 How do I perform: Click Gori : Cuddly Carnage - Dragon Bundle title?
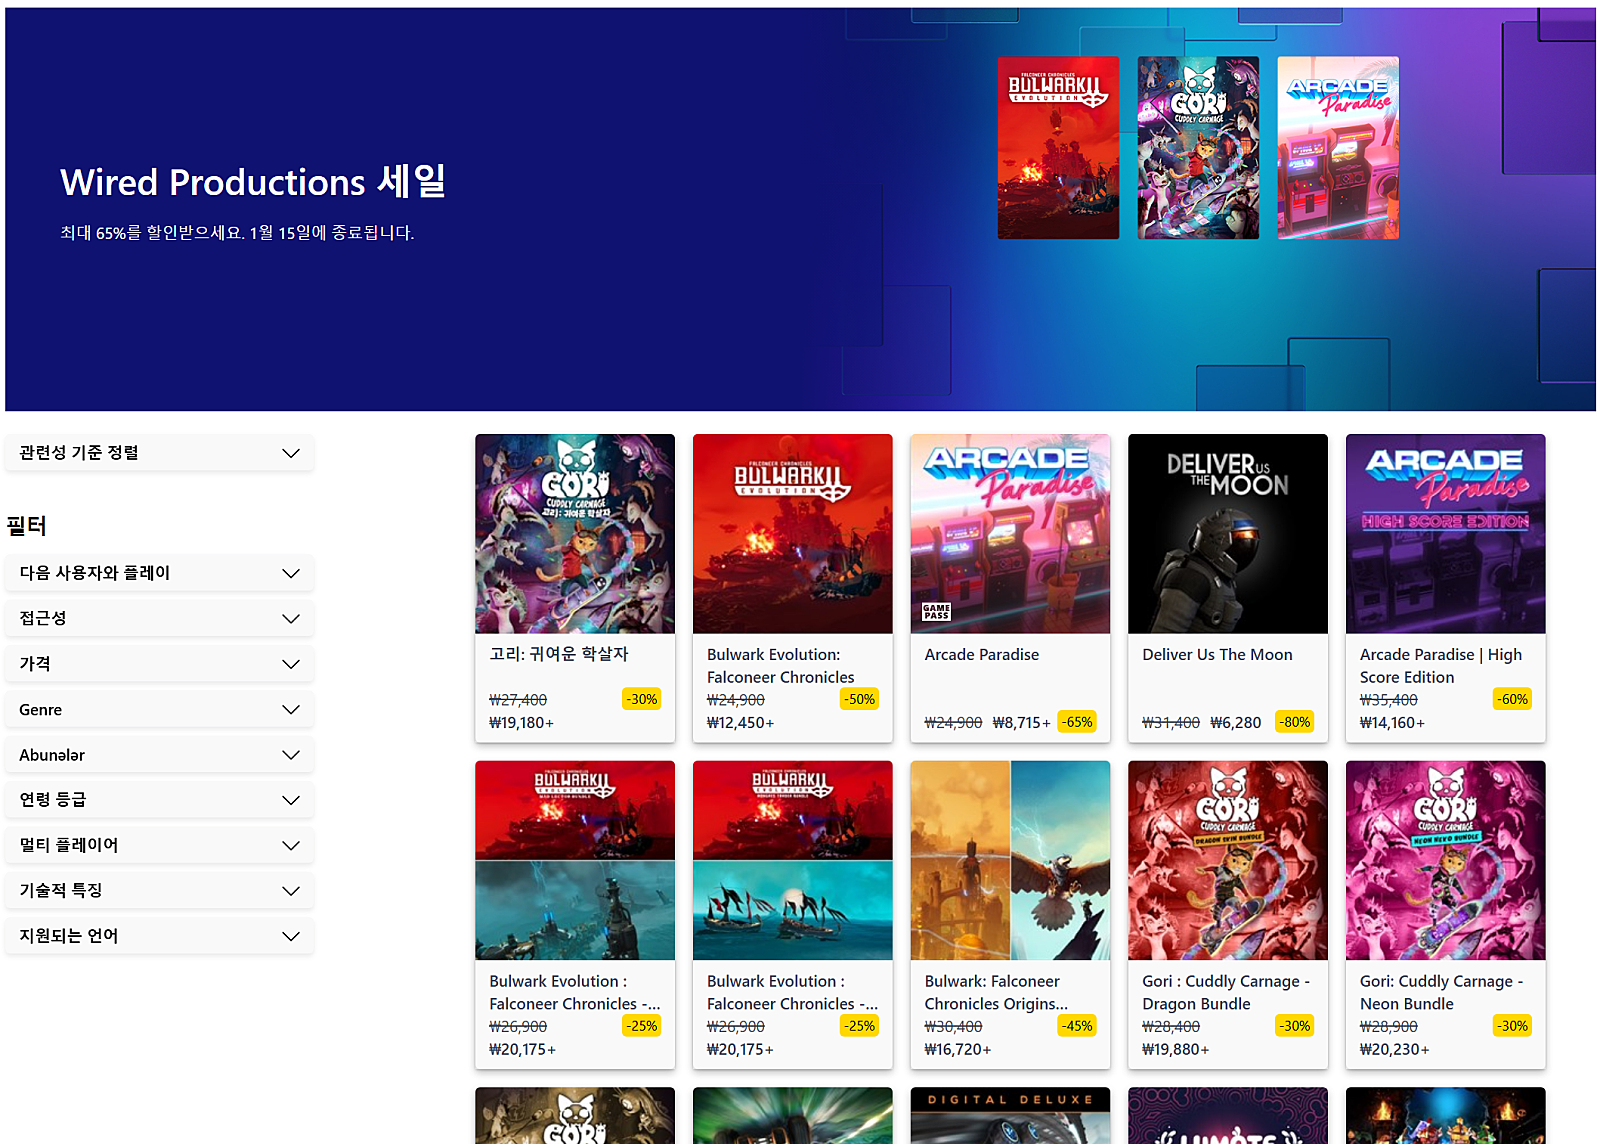click(1226, 993)
